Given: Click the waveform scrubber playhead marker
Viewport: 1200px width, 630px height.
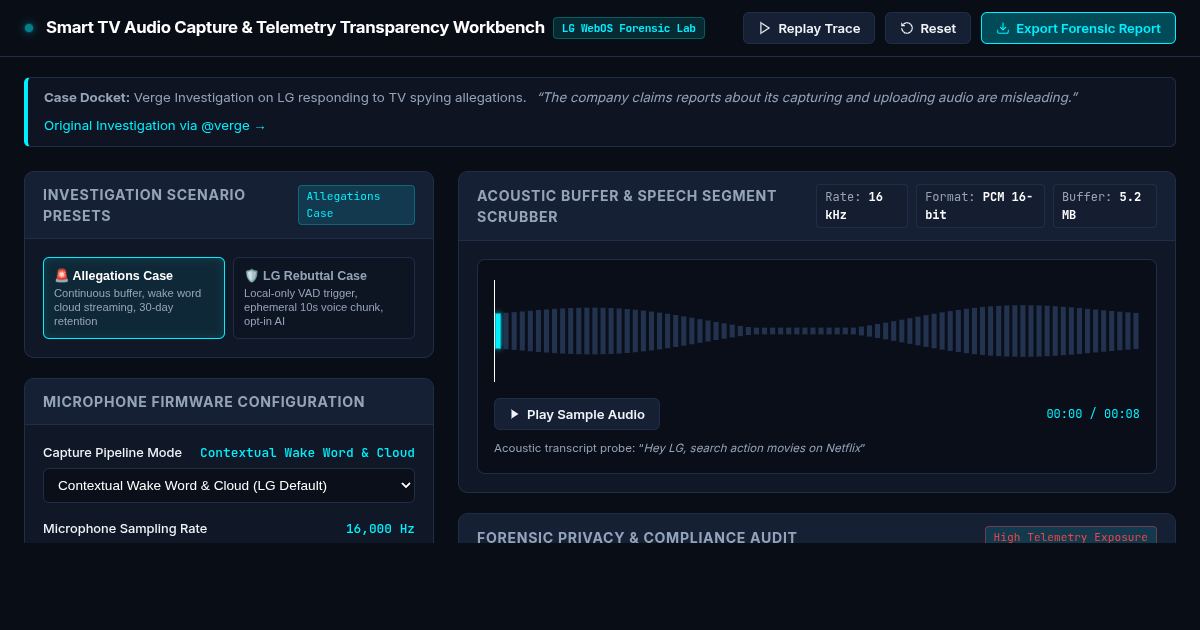Looking at the screenshot, I should pos(495,331).
